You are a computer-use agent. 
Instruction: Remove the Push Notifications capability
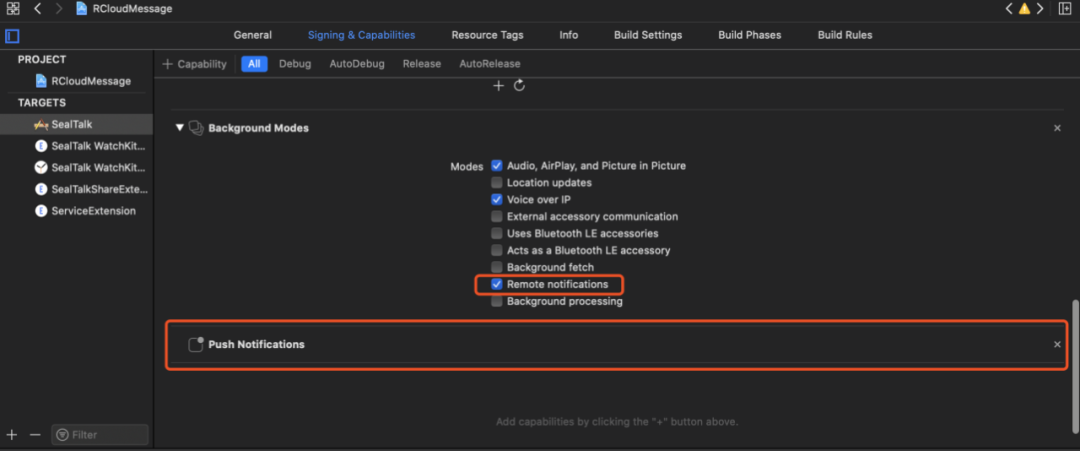tap(1057, 344)
